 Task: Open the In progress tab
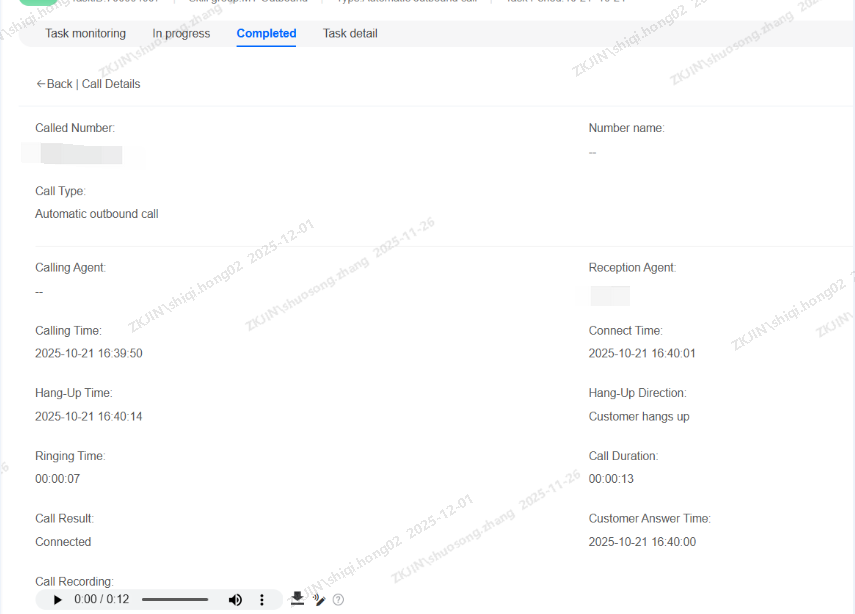pos(181,33)
